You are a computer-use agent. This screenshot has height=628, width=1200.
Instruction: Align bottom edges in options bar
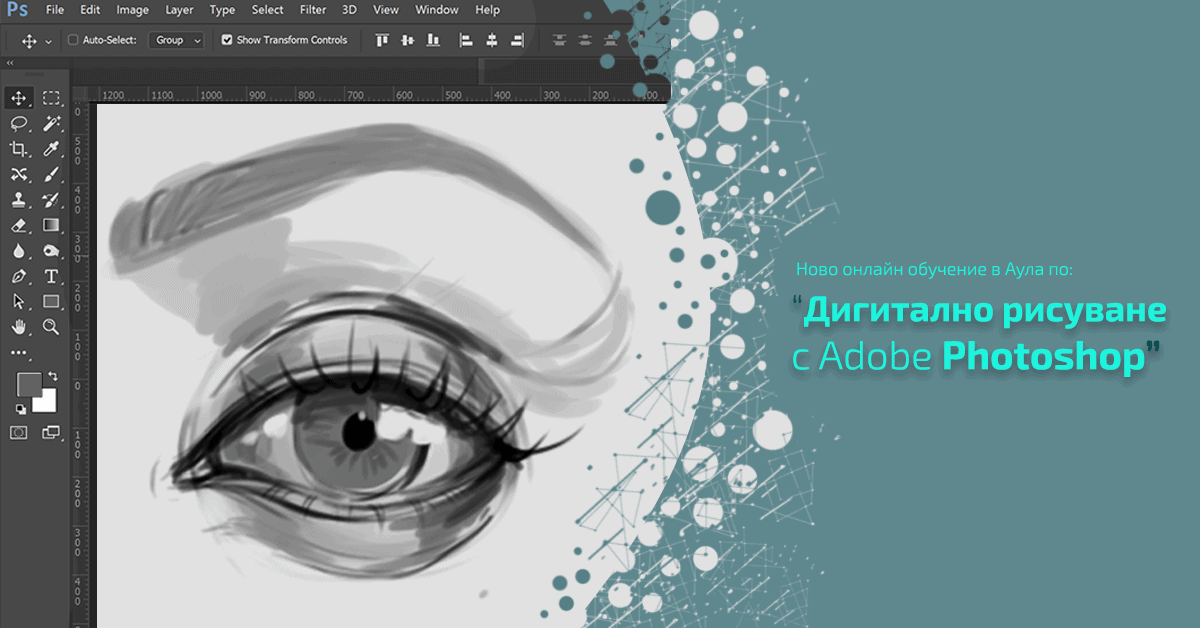click(433, 41)
